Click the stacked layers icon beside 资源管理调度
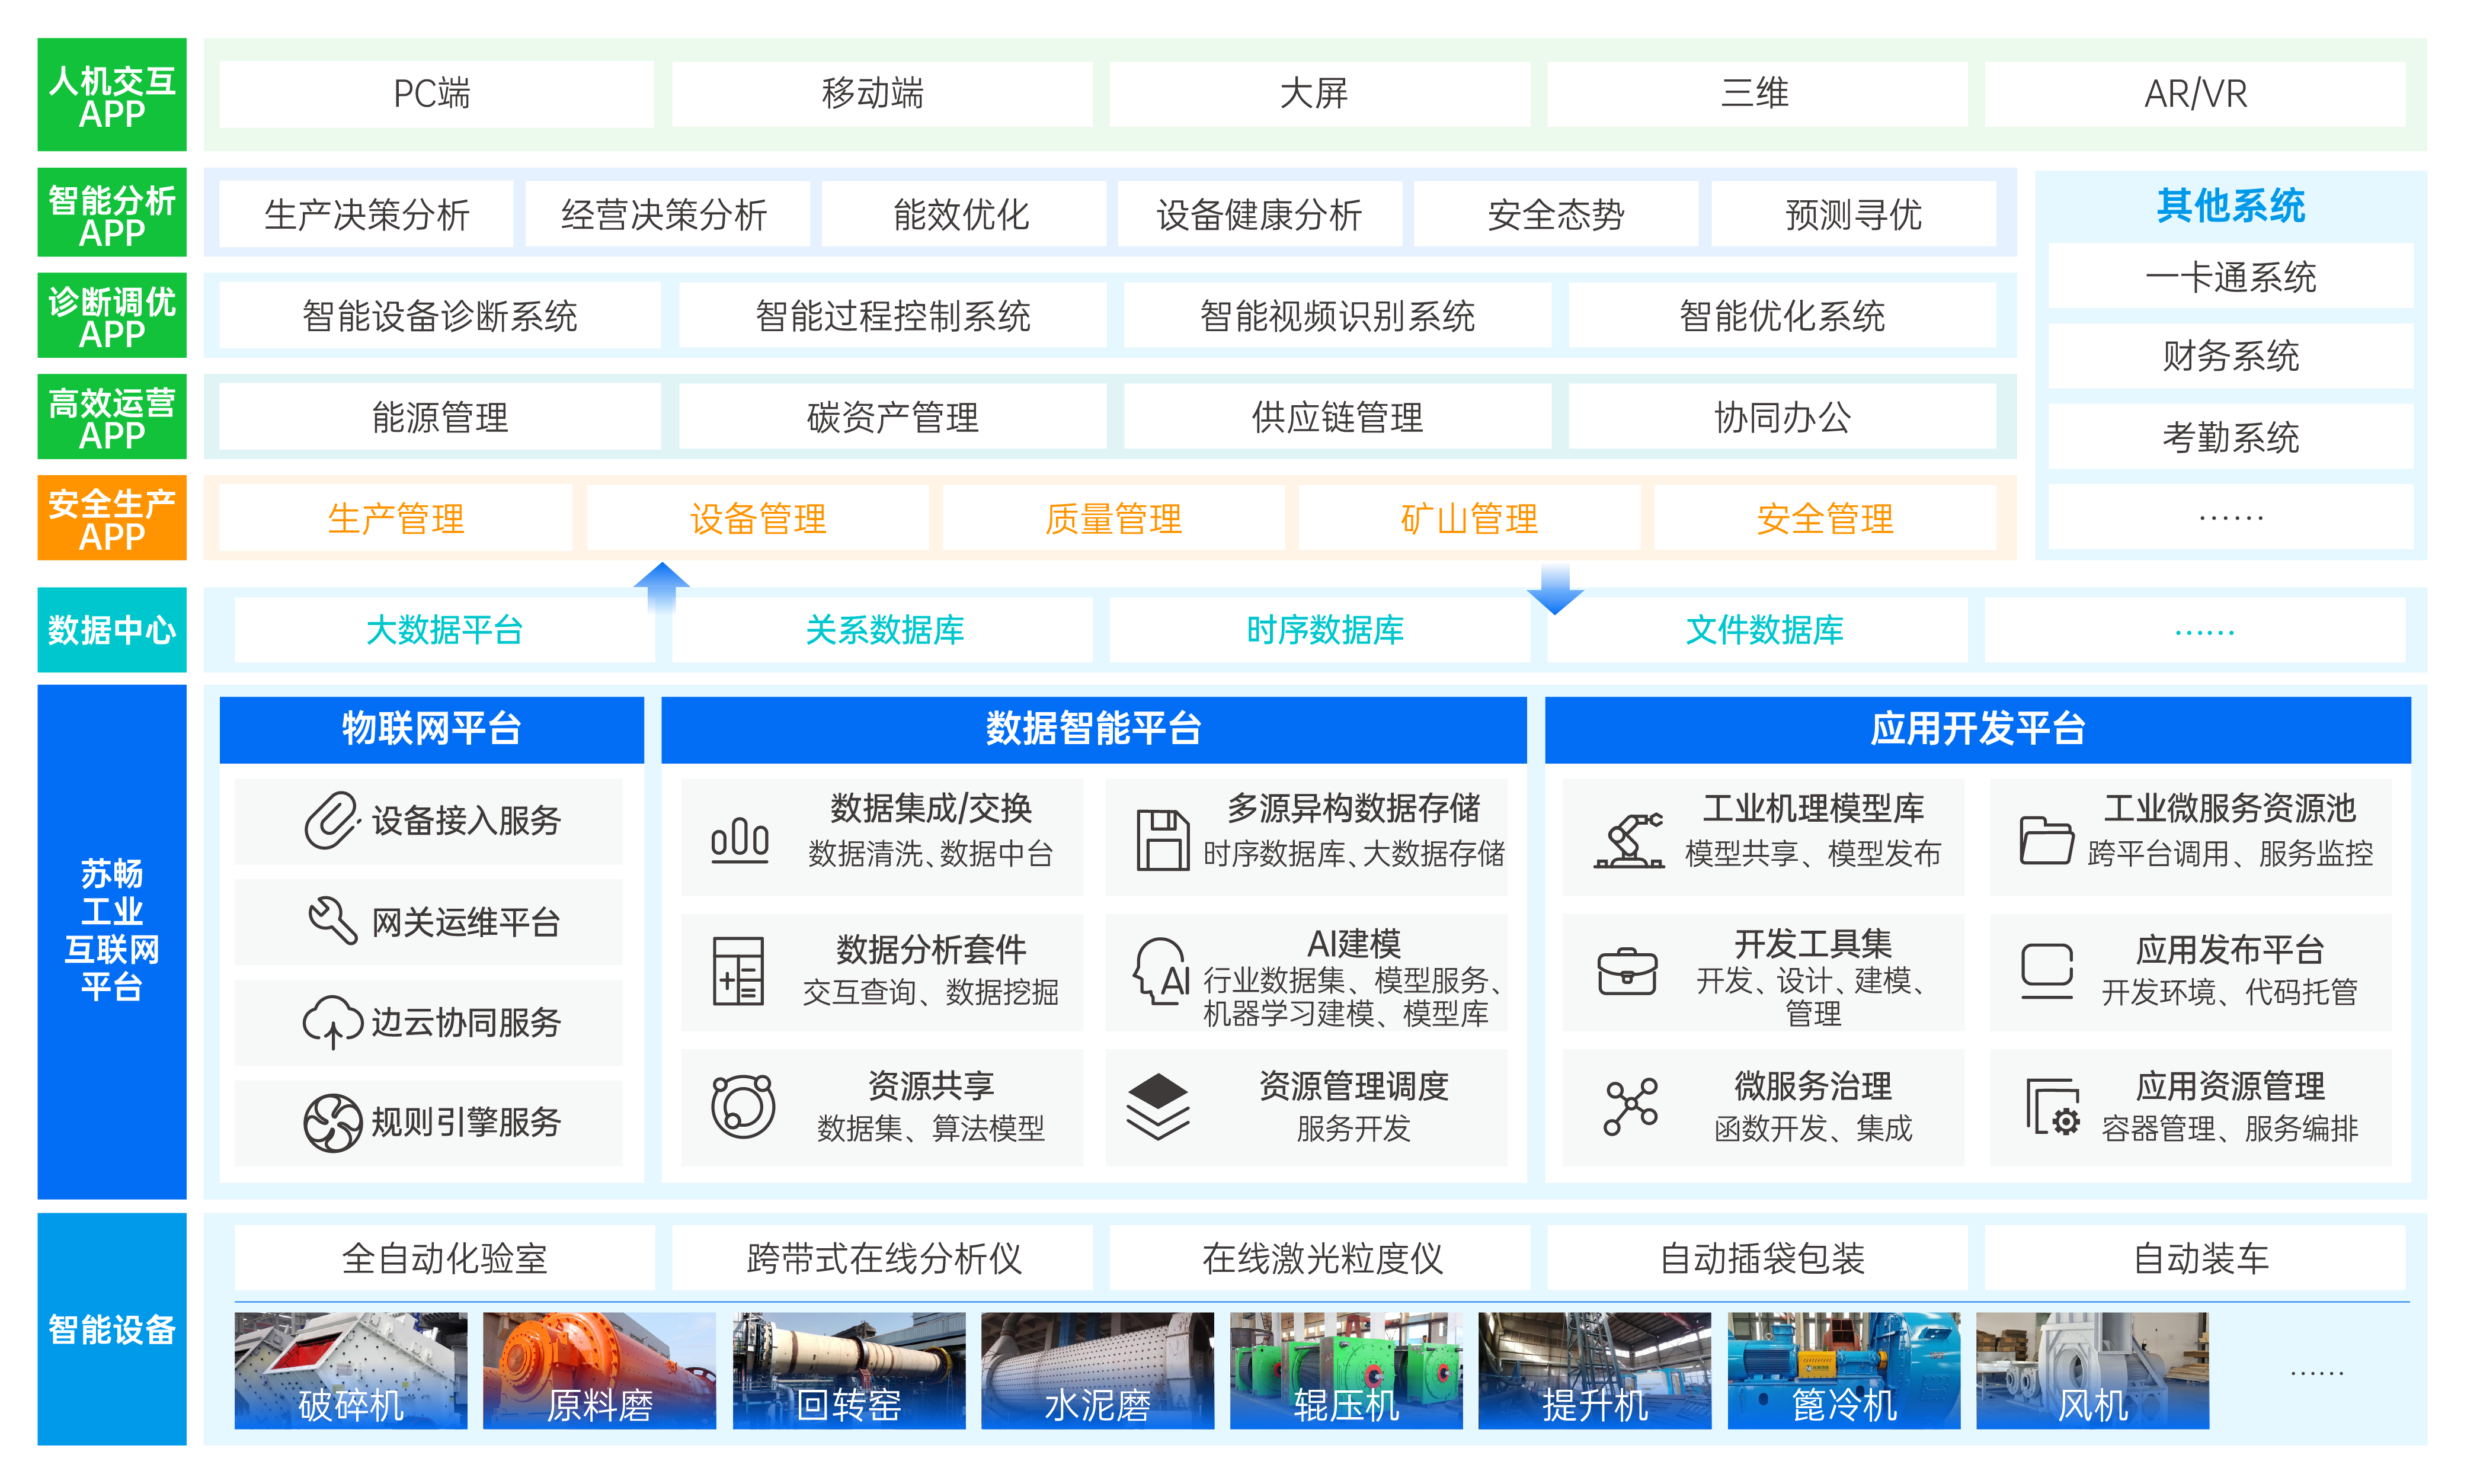The width and height of the screenshot is (2480, 1484). (1158, 1106)
